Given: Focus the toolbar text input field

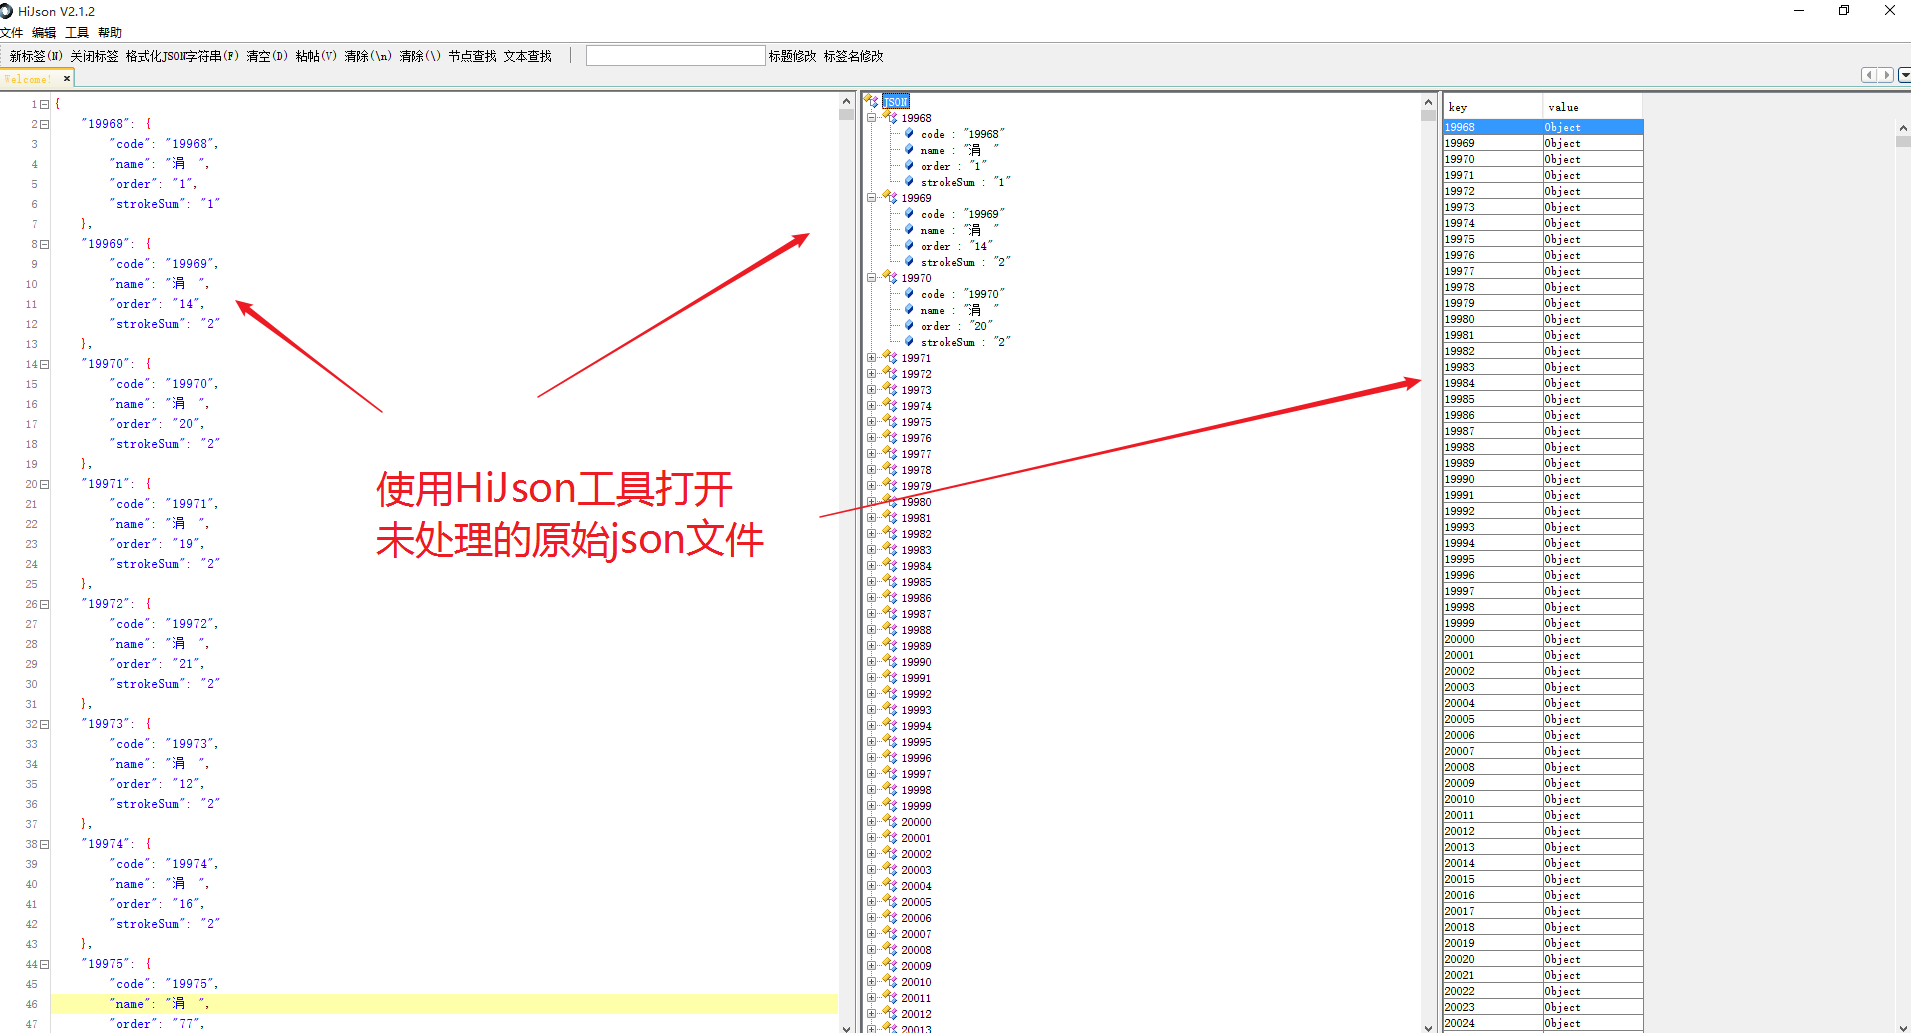Looking at the screenshot, I should point(675,56).
